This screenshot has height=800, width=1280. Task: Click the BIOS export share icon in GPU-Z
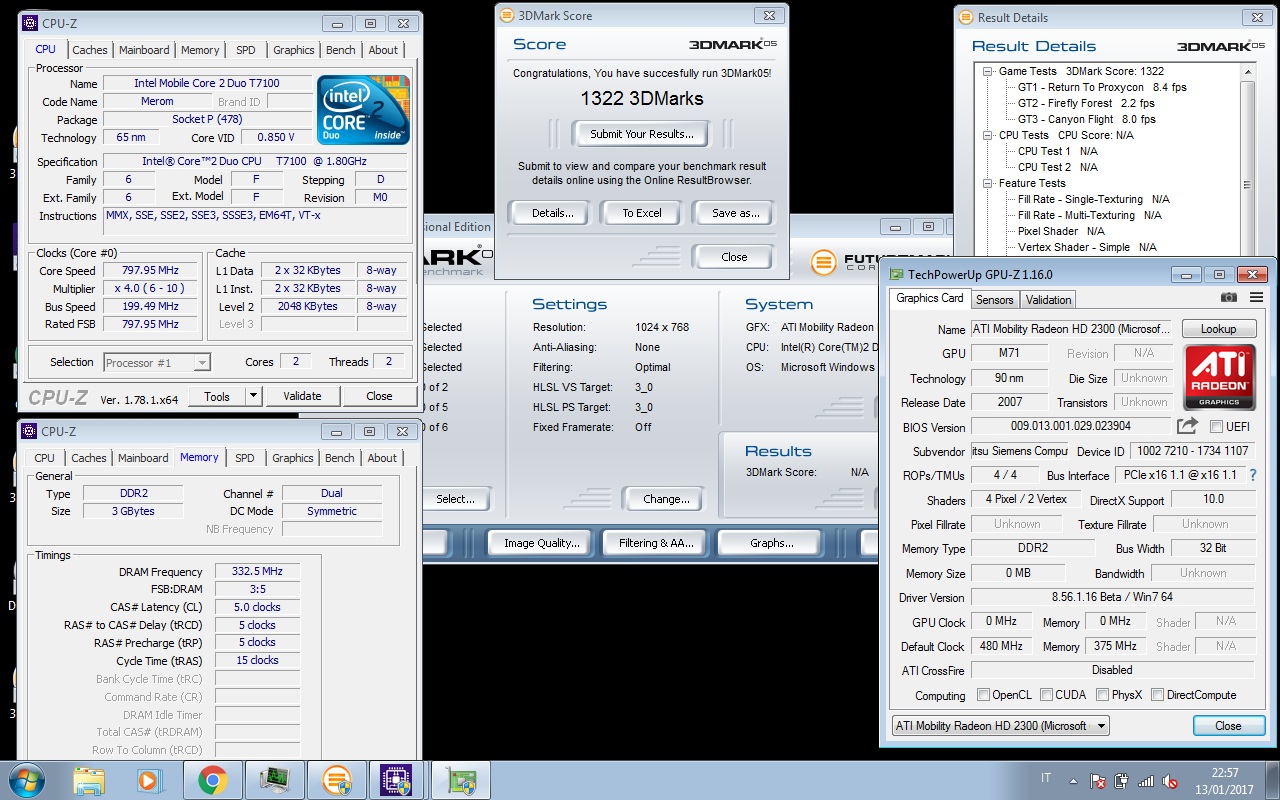click(x=1187, y=426)
